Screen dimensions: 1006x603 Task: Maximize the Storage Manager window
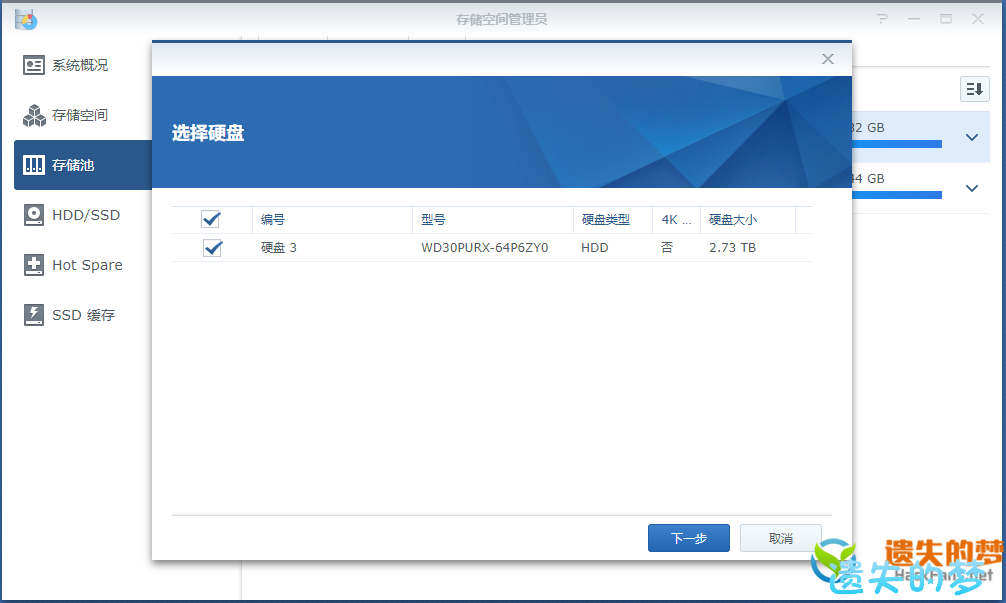946,19
